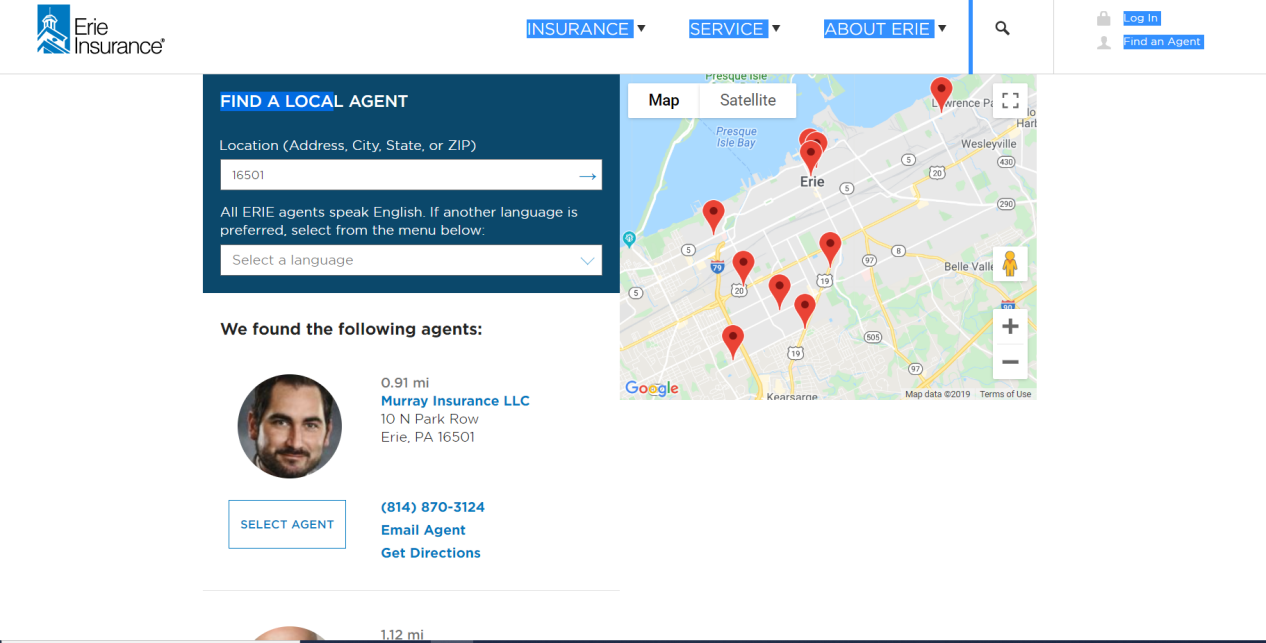
Task: Toggle fullscreen map view
Action: (1010, 100)
